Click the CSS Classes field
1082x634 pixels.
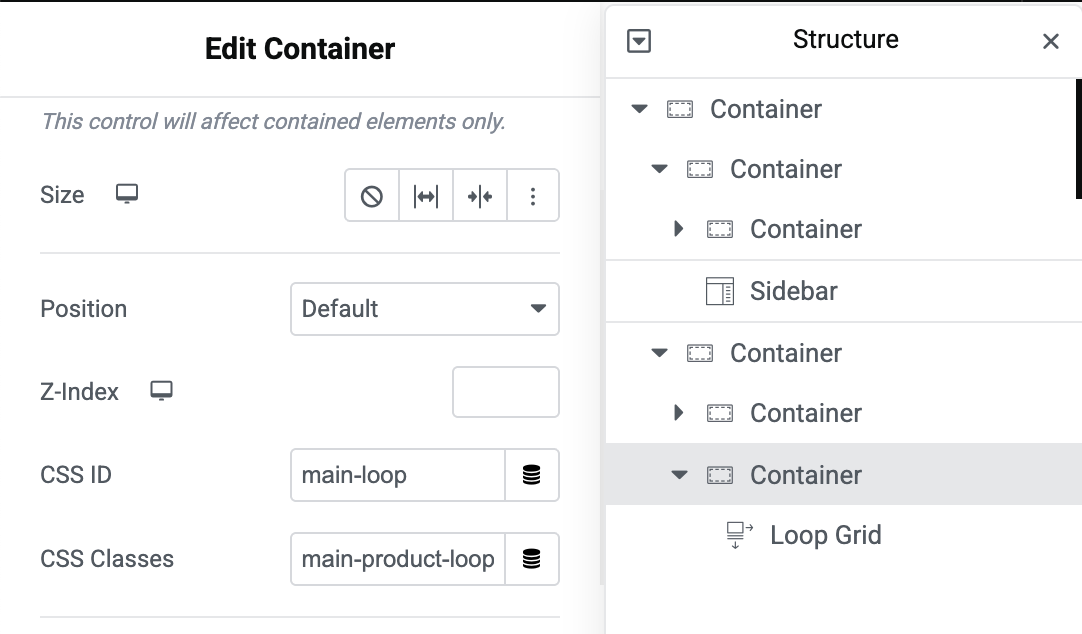[397, 560]
